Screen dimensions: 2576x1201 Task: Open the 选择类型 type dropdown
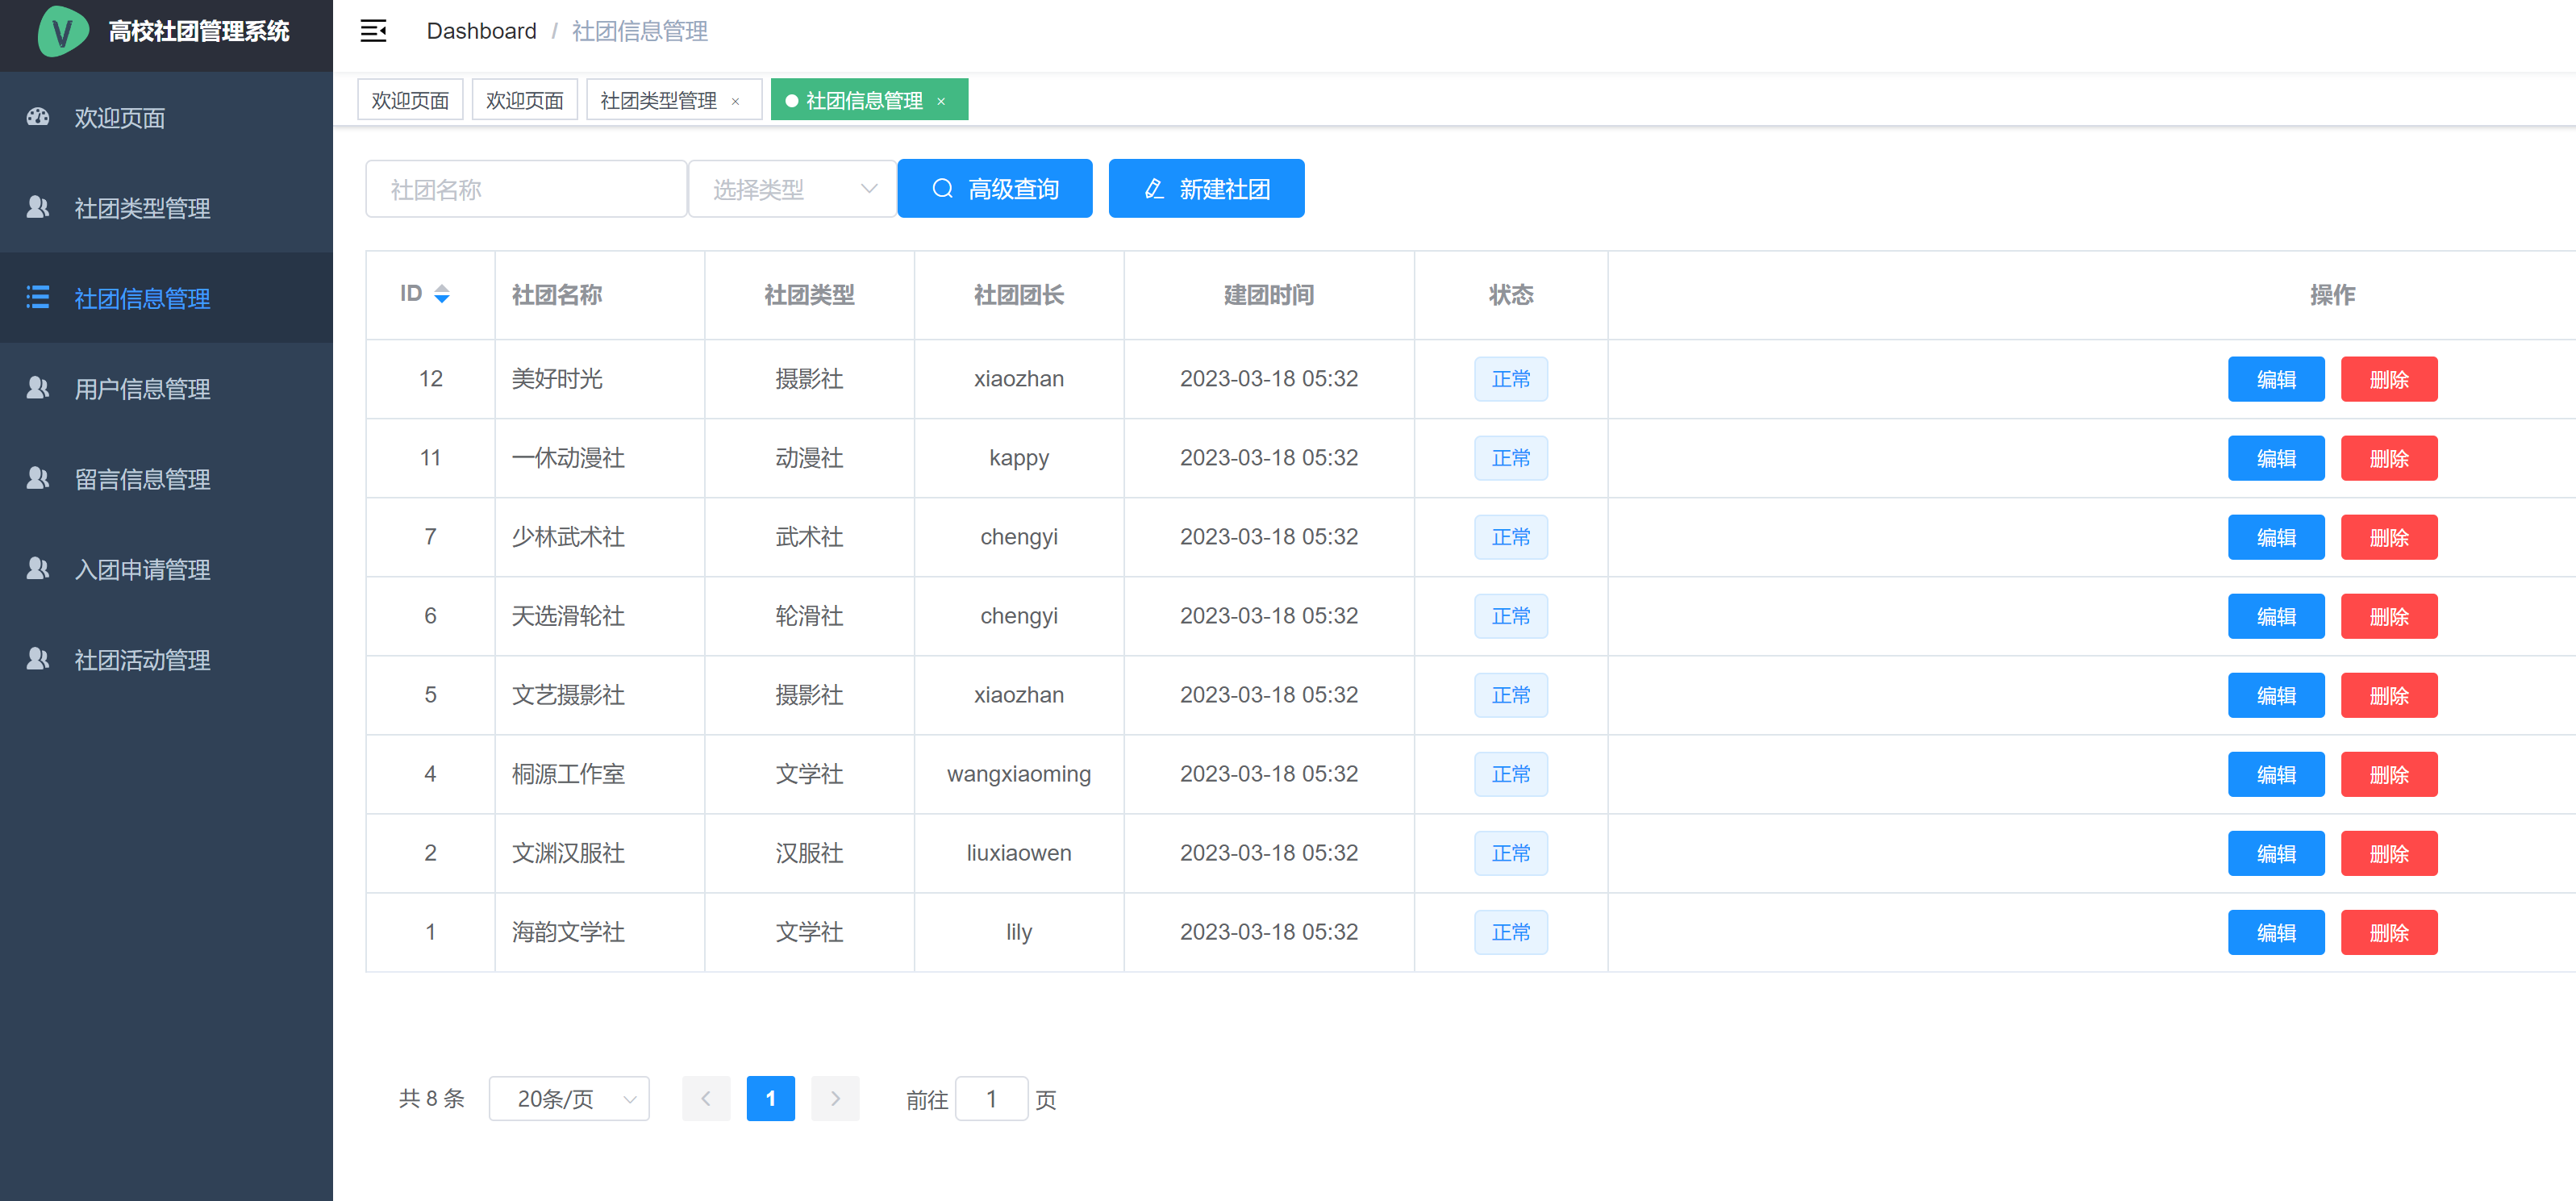tap(792, 188)
